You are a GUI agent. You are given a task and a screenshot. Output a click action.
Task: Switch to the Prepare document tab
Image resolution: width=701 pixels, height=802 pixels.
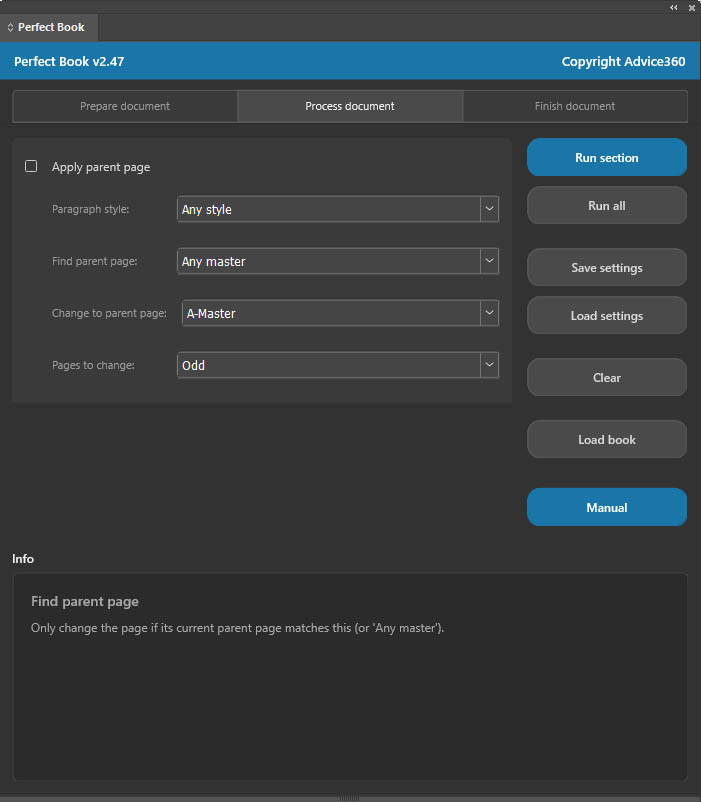click(125, 106)
